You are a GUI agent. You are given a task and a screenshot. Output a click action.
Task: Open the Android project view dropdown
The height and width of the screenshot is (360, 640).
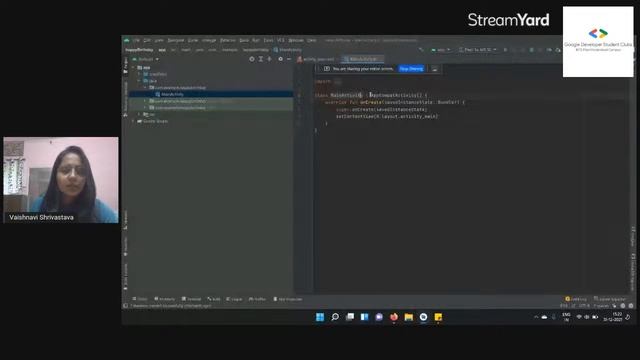(x=146, y=59)
